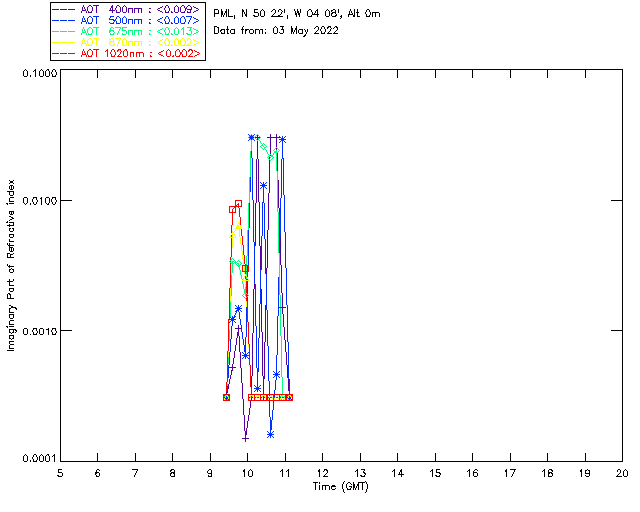Click the 'Time (GMT)' x-axis title
Image resolution: width=640 pixels, height=512 pixels.
341,486
